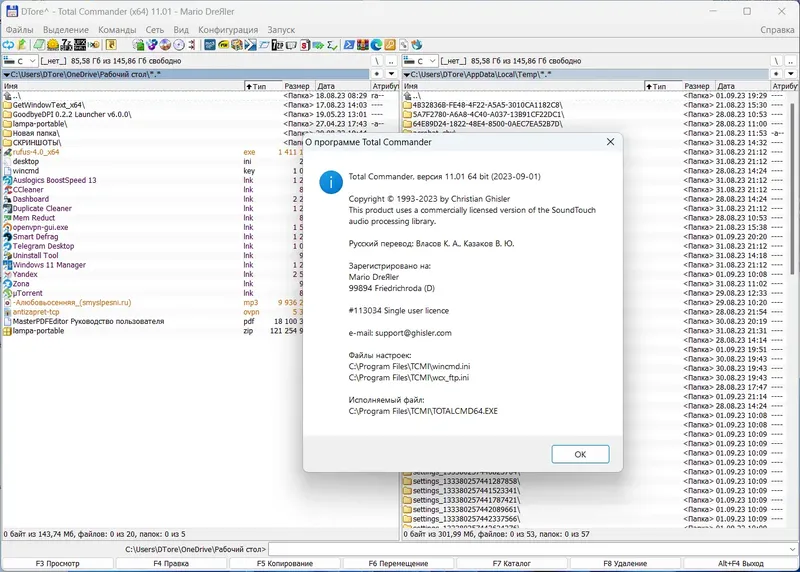This screenshot has width=800, height=572.
Task: Click the WinRAR books icon in toolbar
Action: [x=363, y=45]
